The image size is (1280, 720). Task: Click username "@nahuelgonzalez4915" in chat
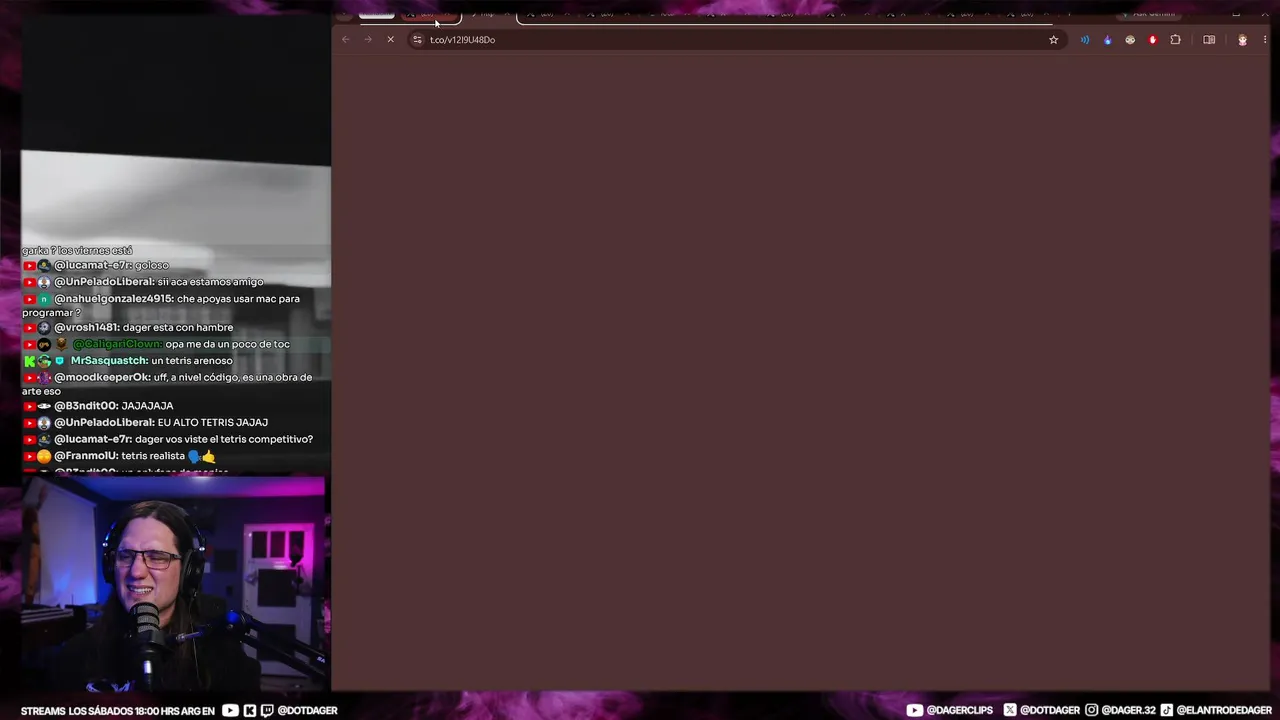point(114,299)
